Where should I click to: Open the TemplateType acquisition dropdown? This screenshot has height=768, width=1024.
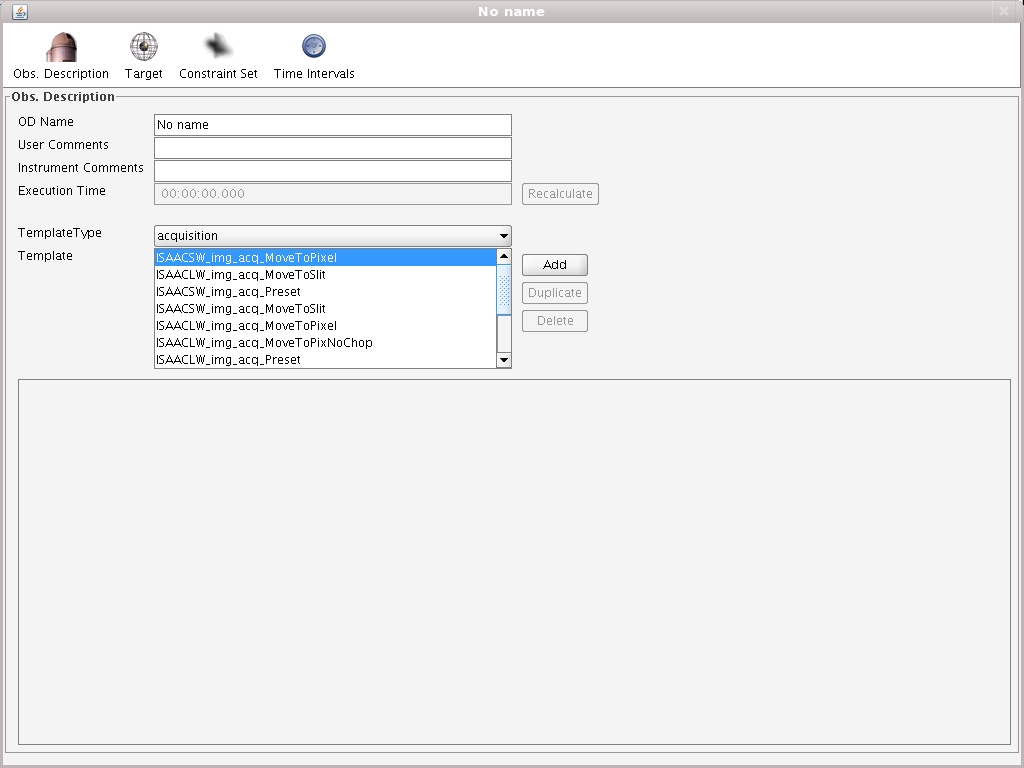pos(332,236)
